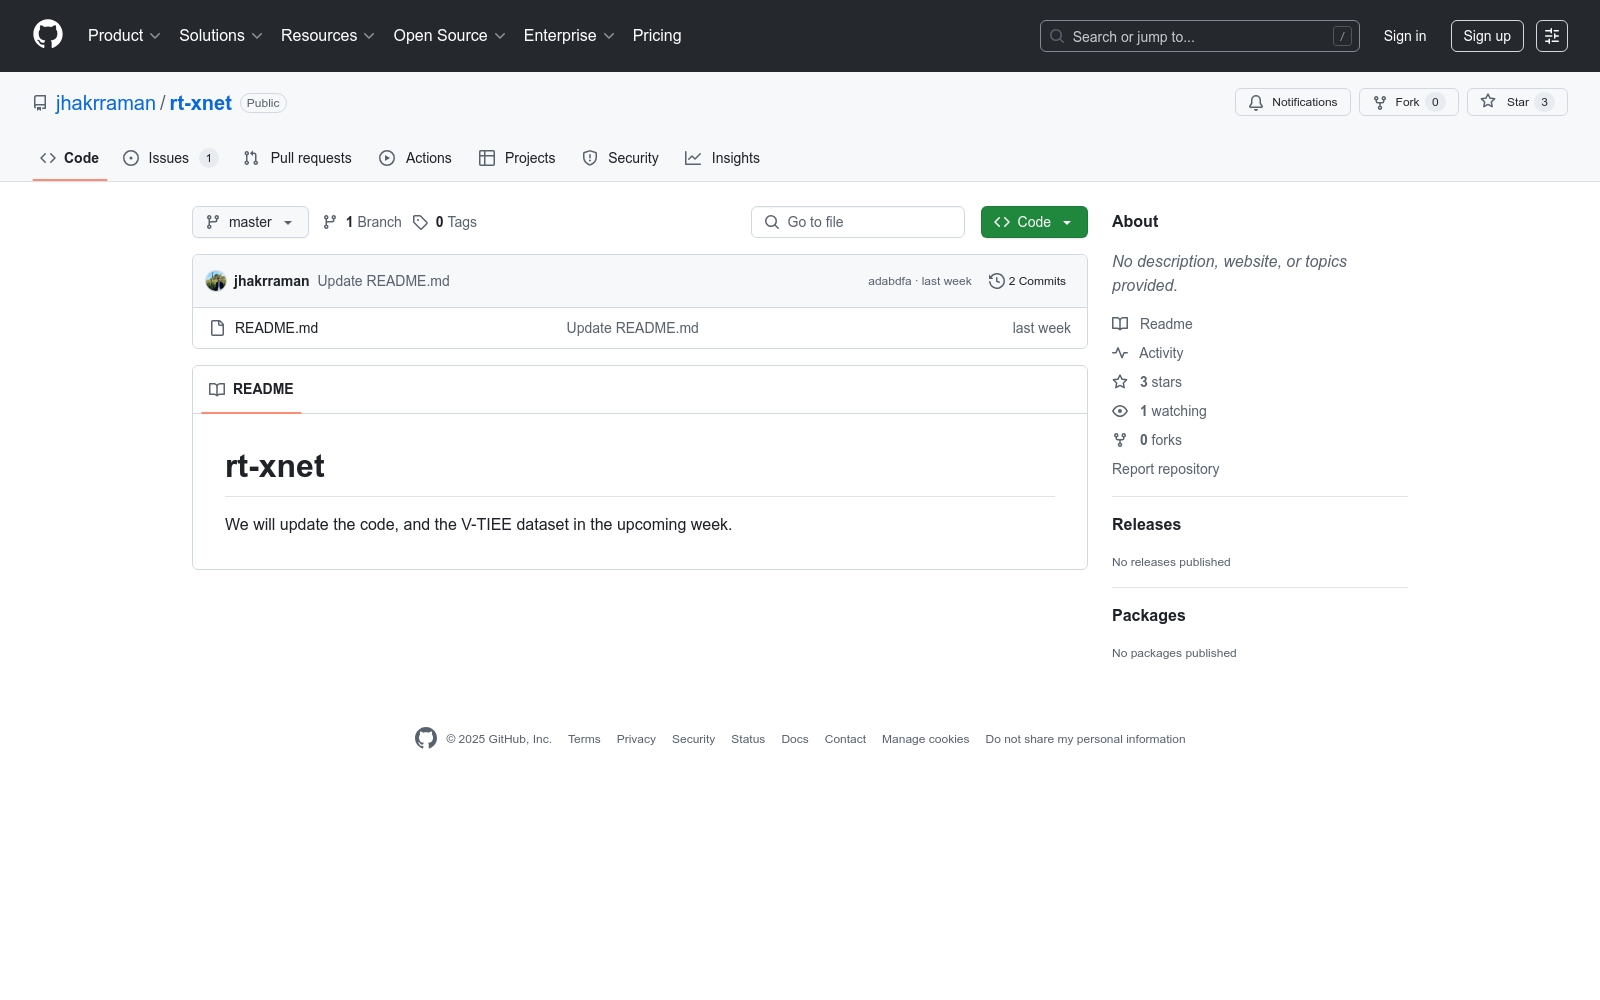The height and width of the screenshot is (1000, 1600).
Task: Click the Sign up button
Action: [1487, 36]
